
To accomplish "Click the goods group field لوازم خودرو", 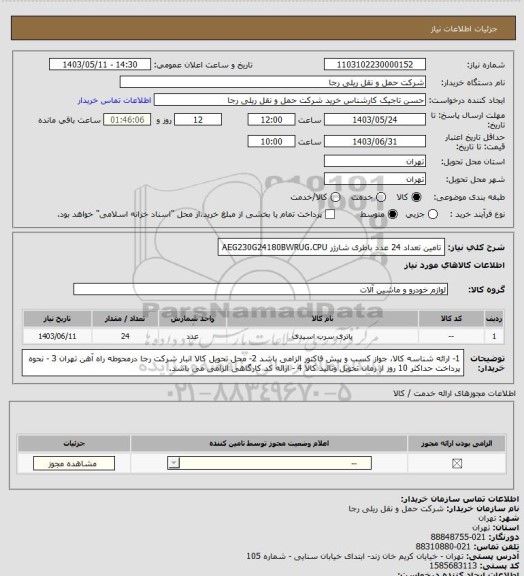I will [261, 289].
